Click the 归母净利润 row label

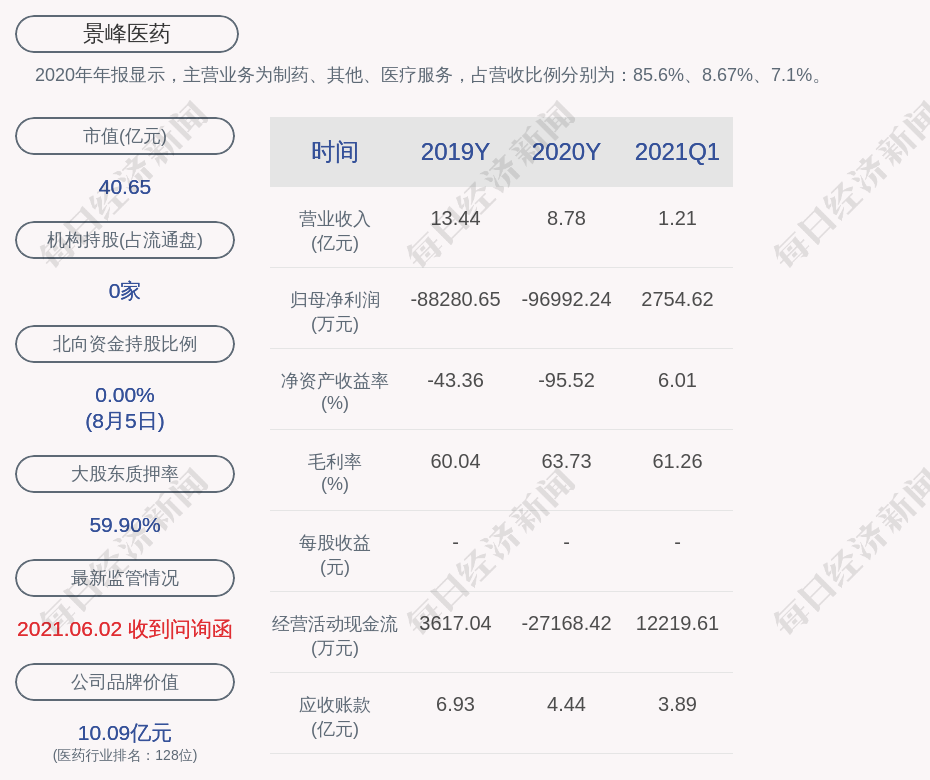point(334,298)
